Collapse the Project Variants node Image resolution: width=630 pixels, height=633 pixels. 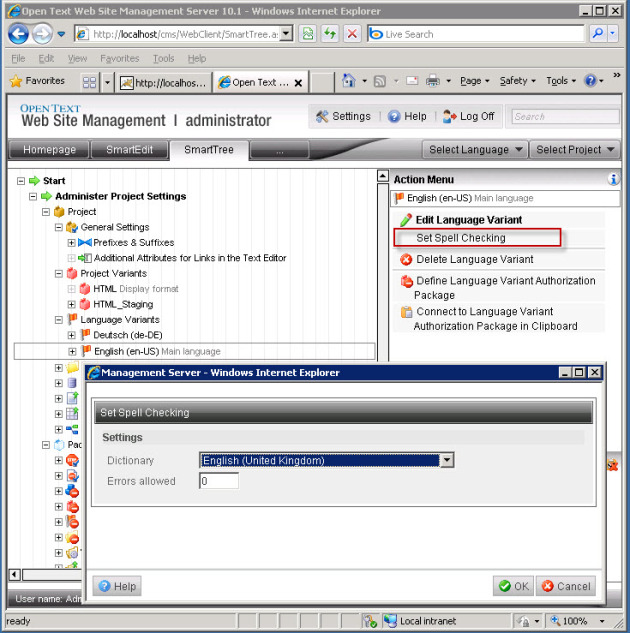click(59, 274)
